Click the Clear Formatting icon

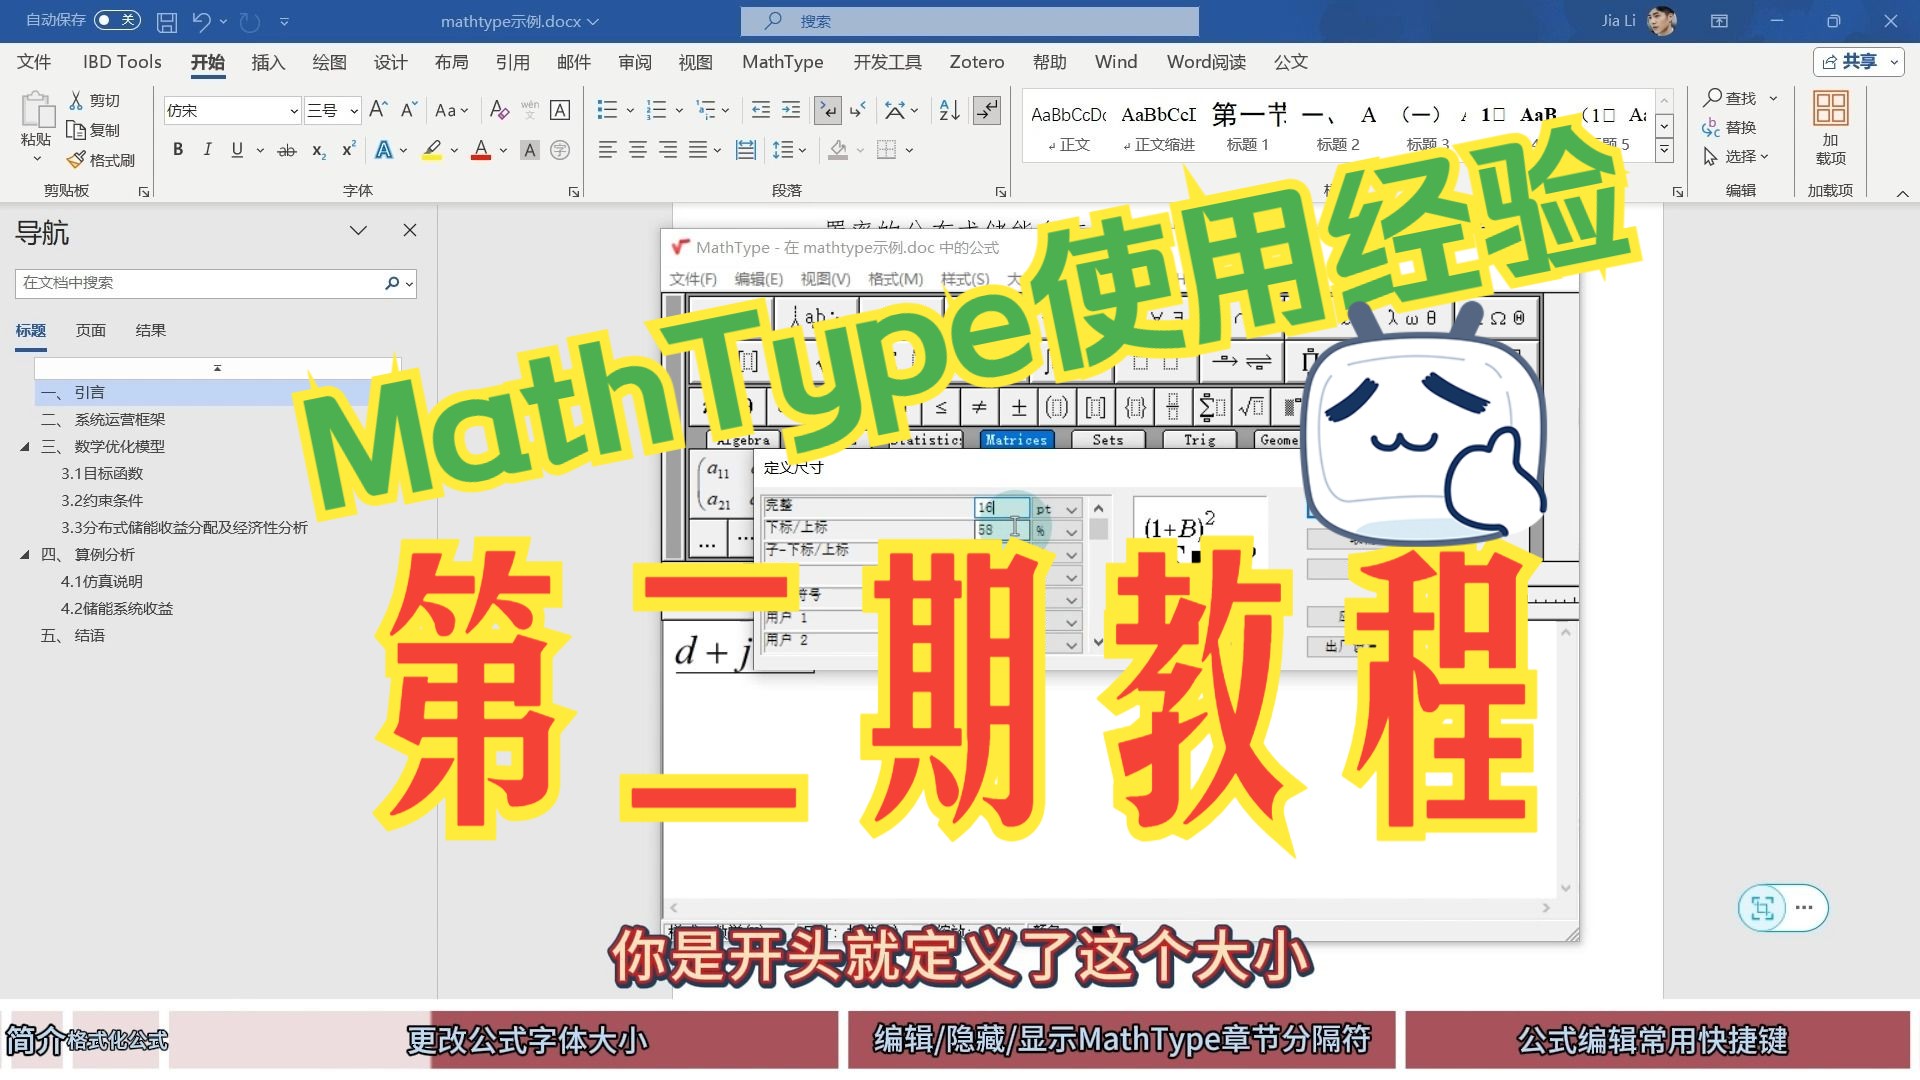click(x=499, y=110)
